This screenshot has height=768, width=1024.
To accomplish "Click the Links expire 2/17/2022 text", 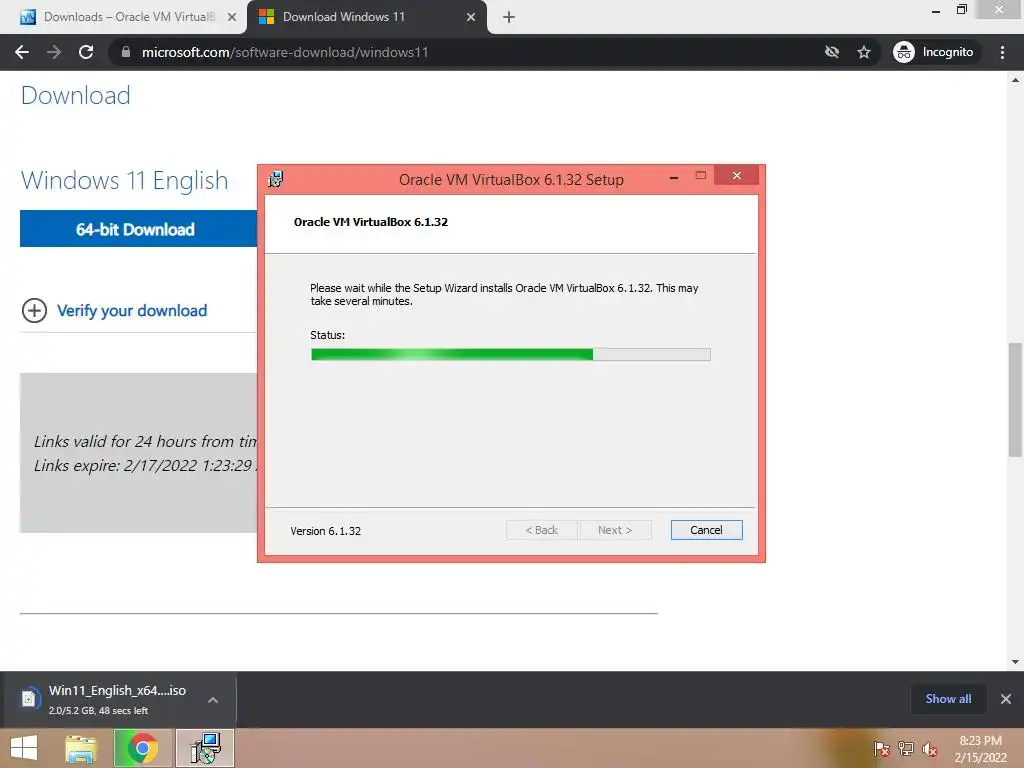I will 145,466.
